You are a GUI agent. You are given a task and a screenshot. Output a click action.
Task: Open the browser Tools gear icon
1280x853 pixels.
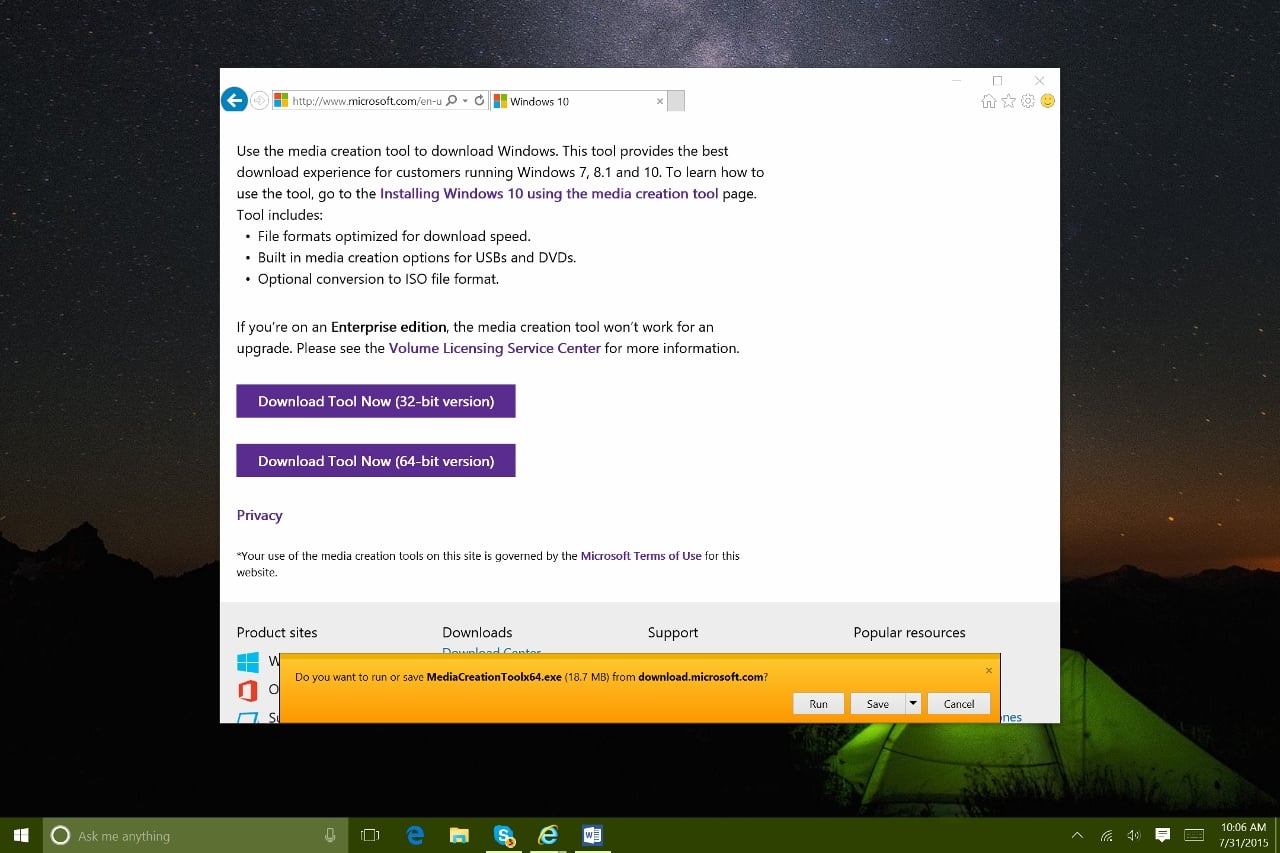click(1028, 101)
